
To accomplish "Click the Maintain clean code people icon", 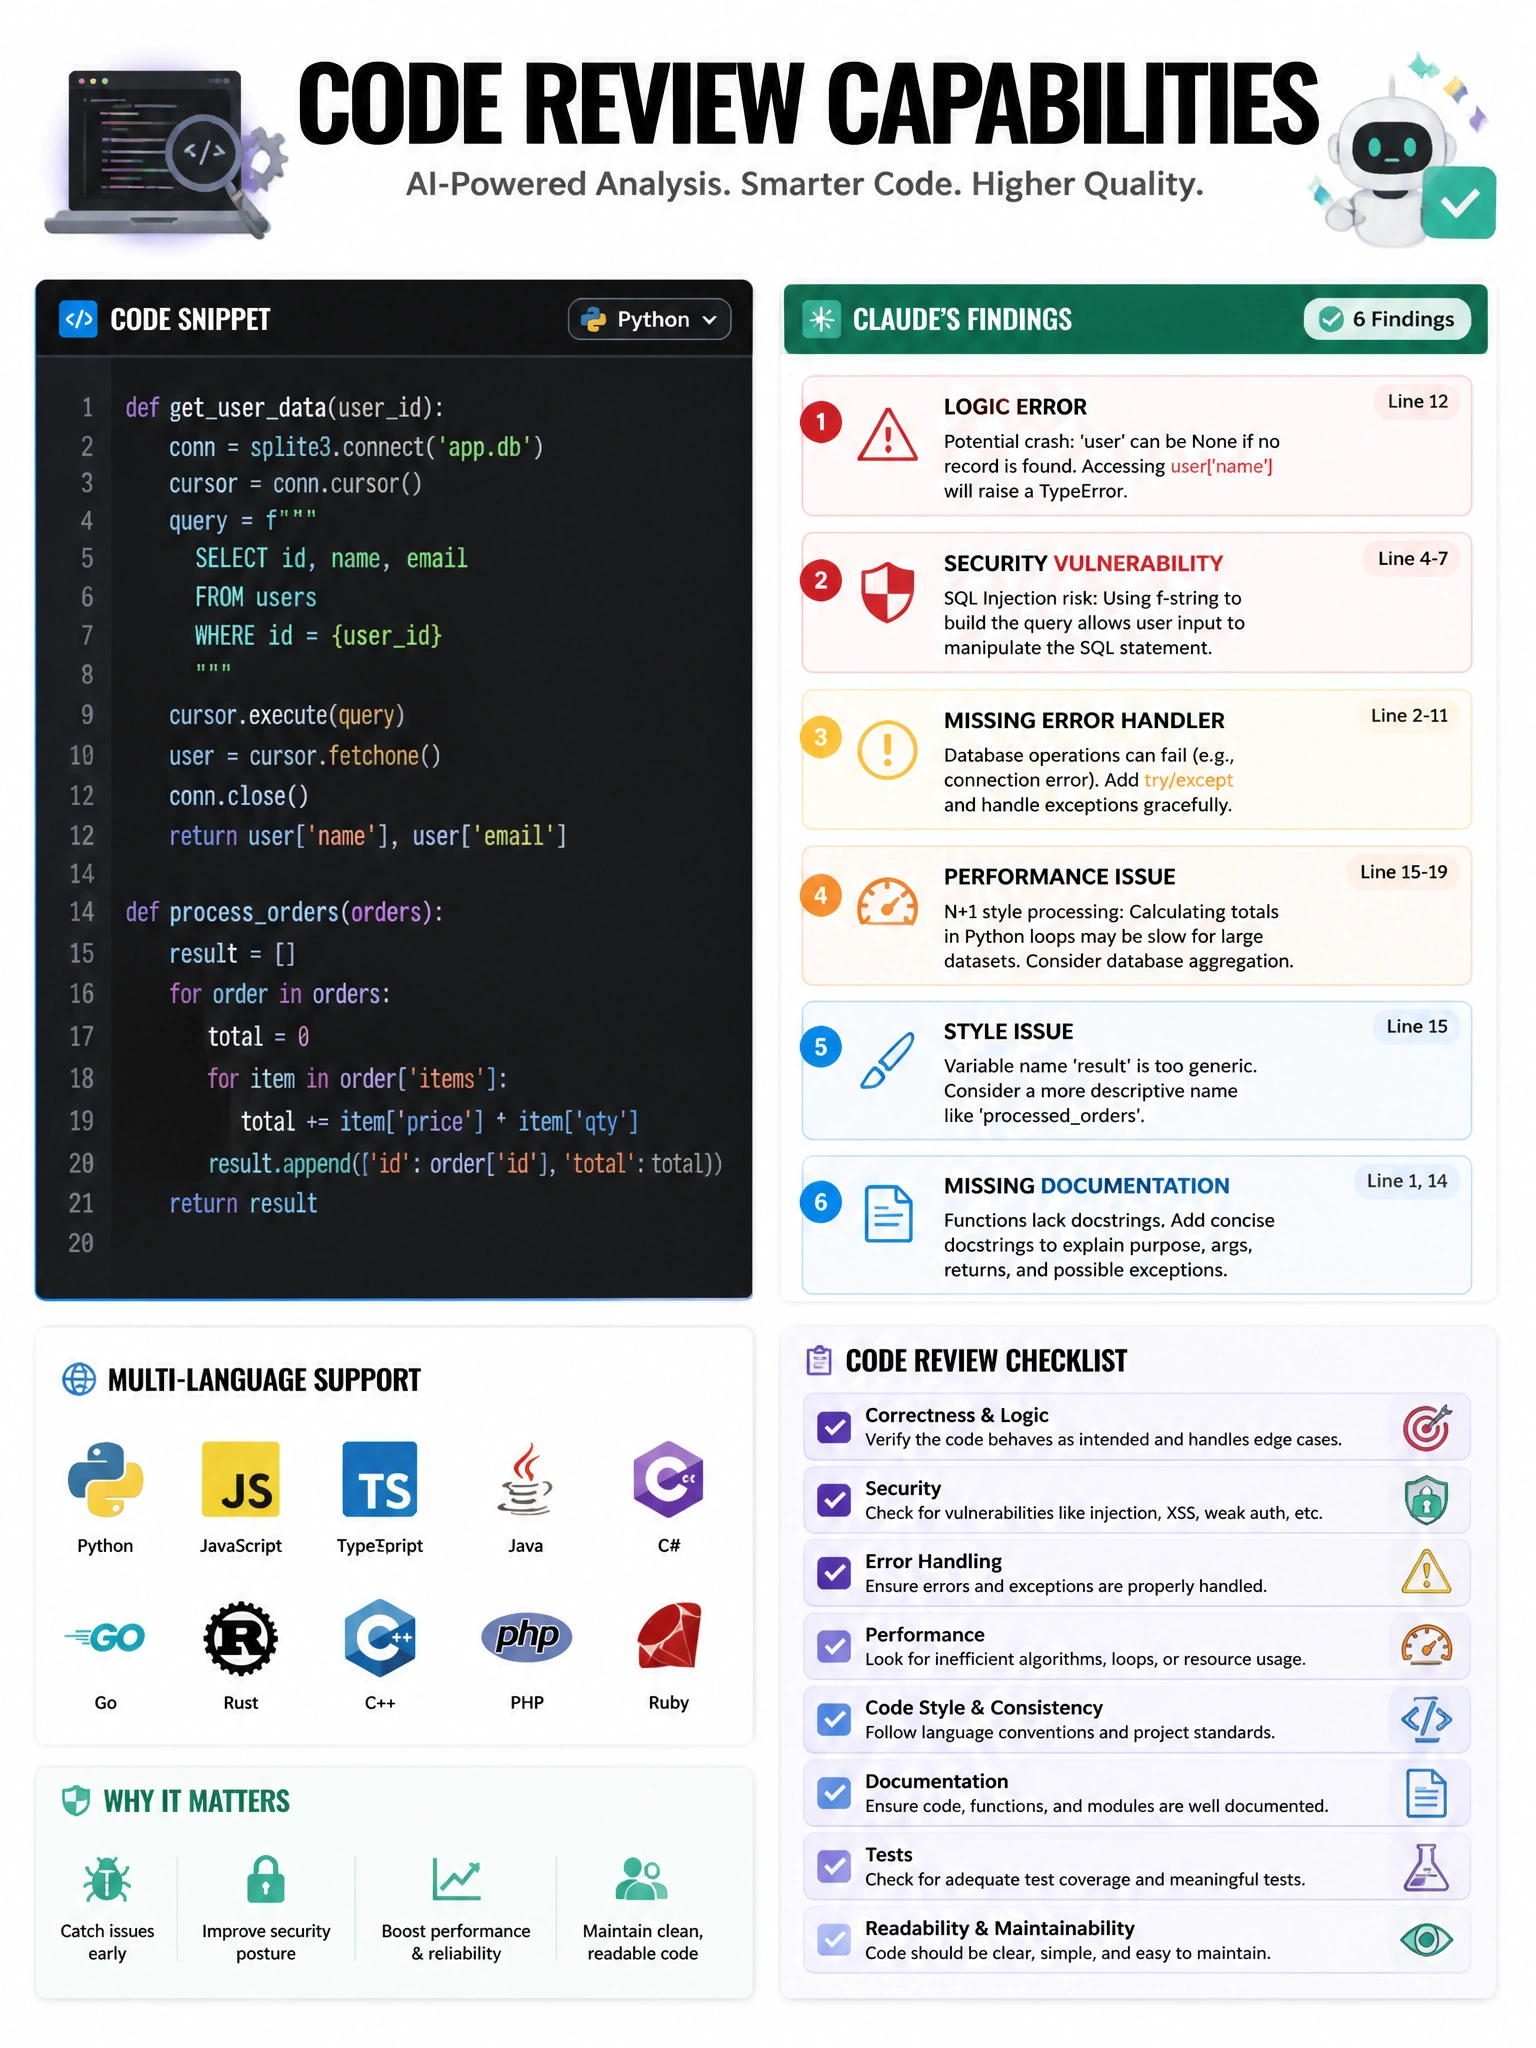I will [x=642, y=1879].
